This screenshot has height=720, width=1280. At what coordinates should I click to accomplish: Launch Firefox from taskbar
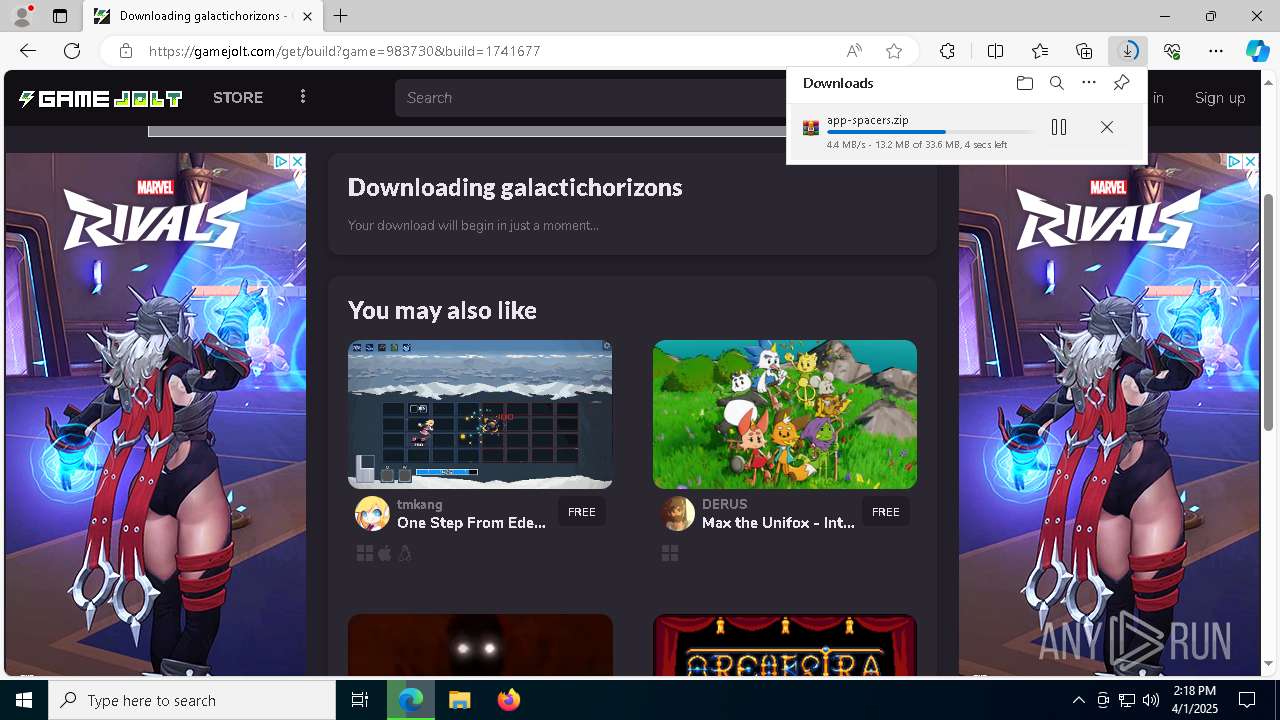509,700
